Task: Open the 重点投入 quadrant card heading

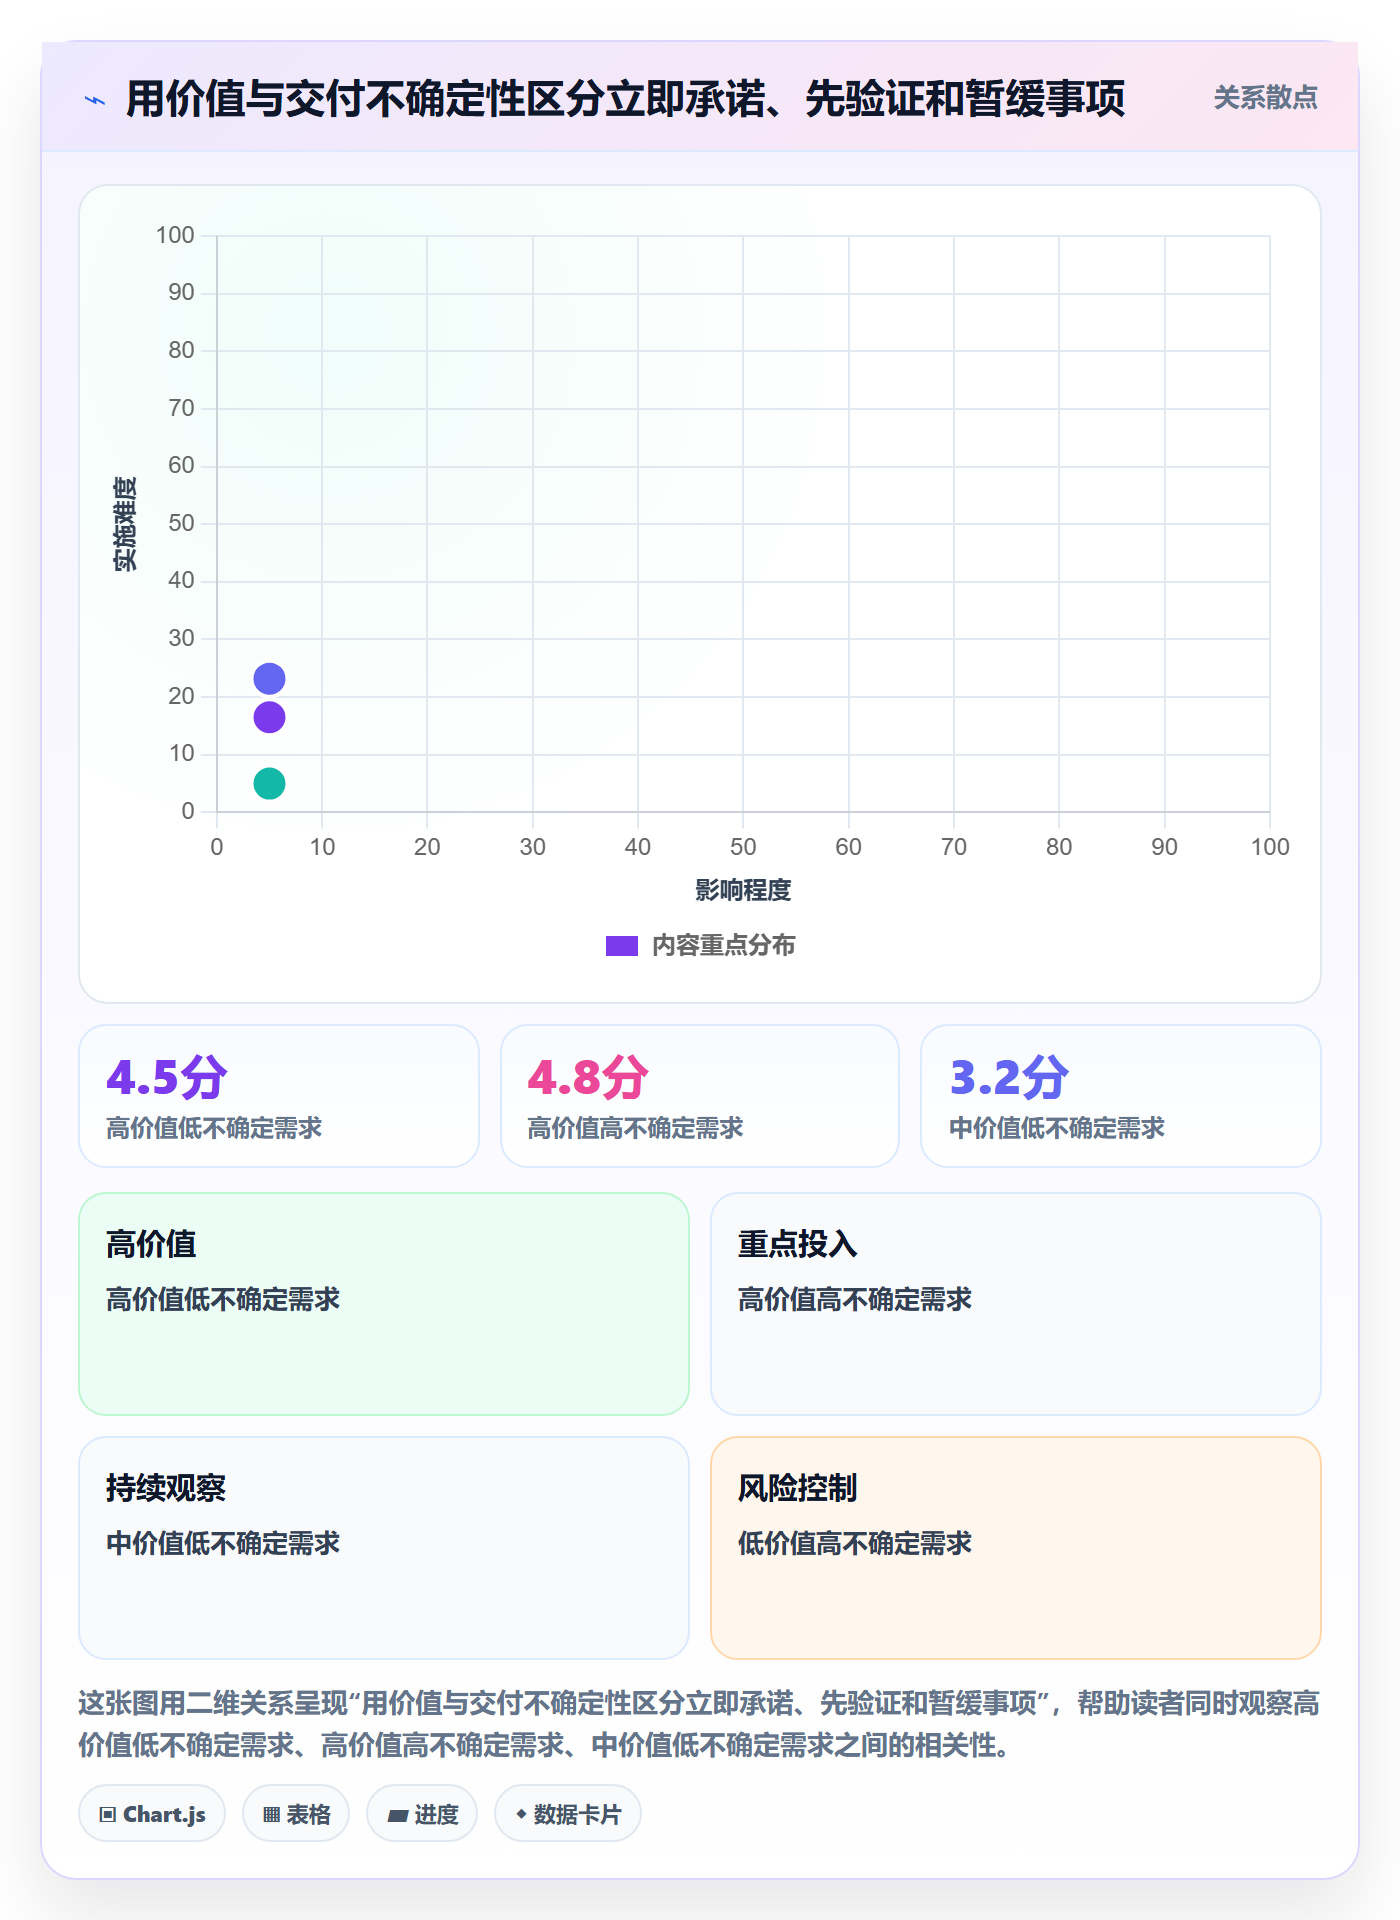Action: pos(797,1244)
